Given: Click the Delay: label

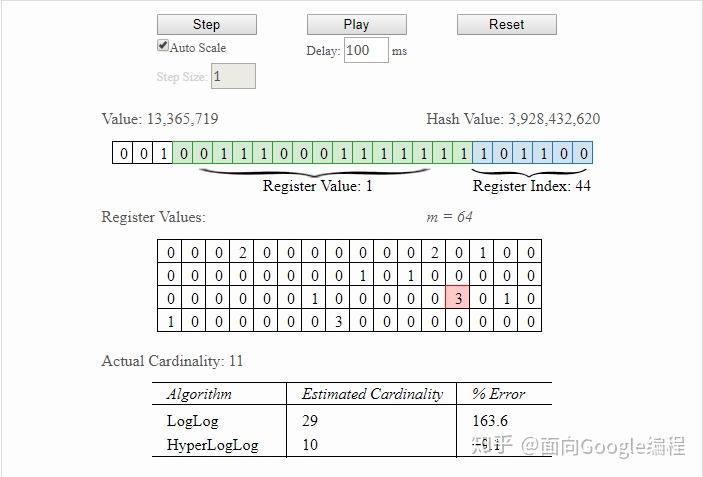Looking at the screenshot, I should click(x=323, y=51).
